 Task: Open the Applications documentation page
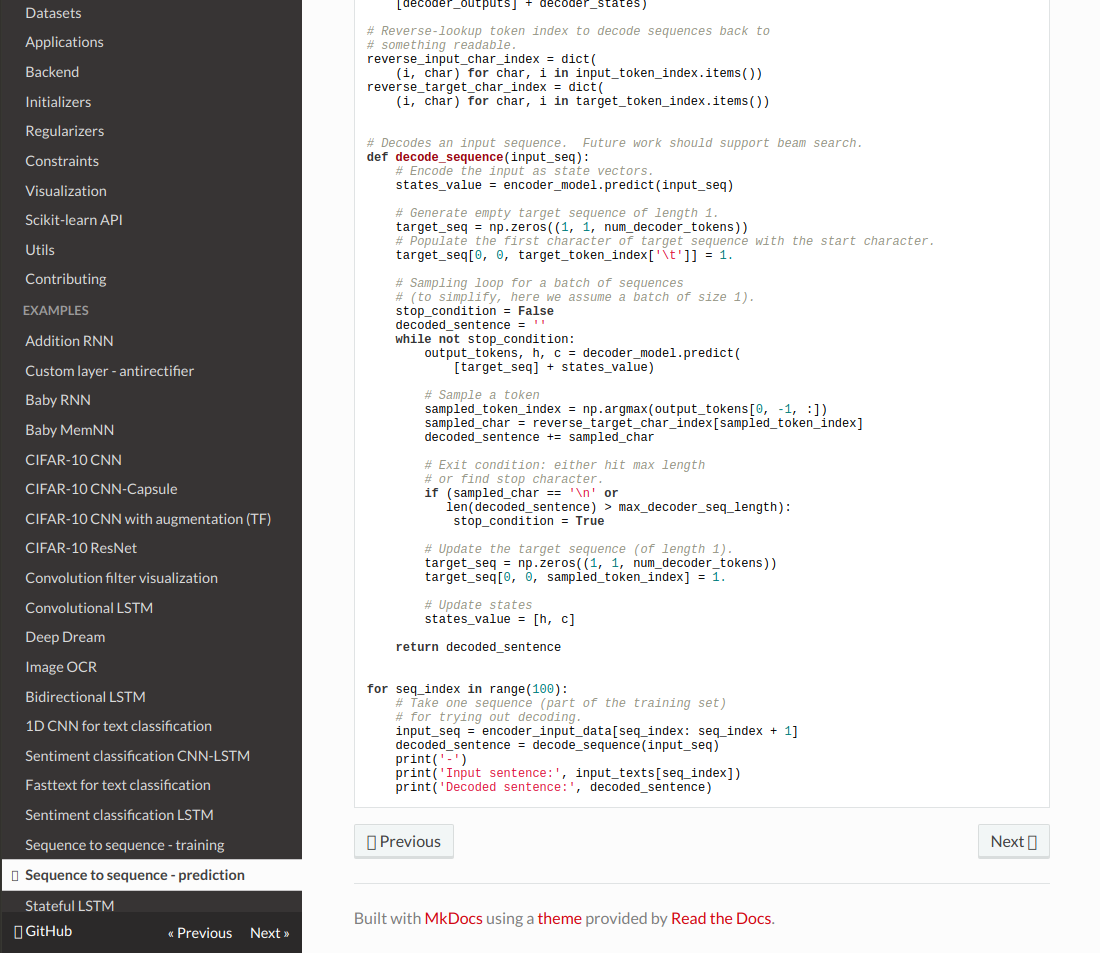(x=64, y=42)
